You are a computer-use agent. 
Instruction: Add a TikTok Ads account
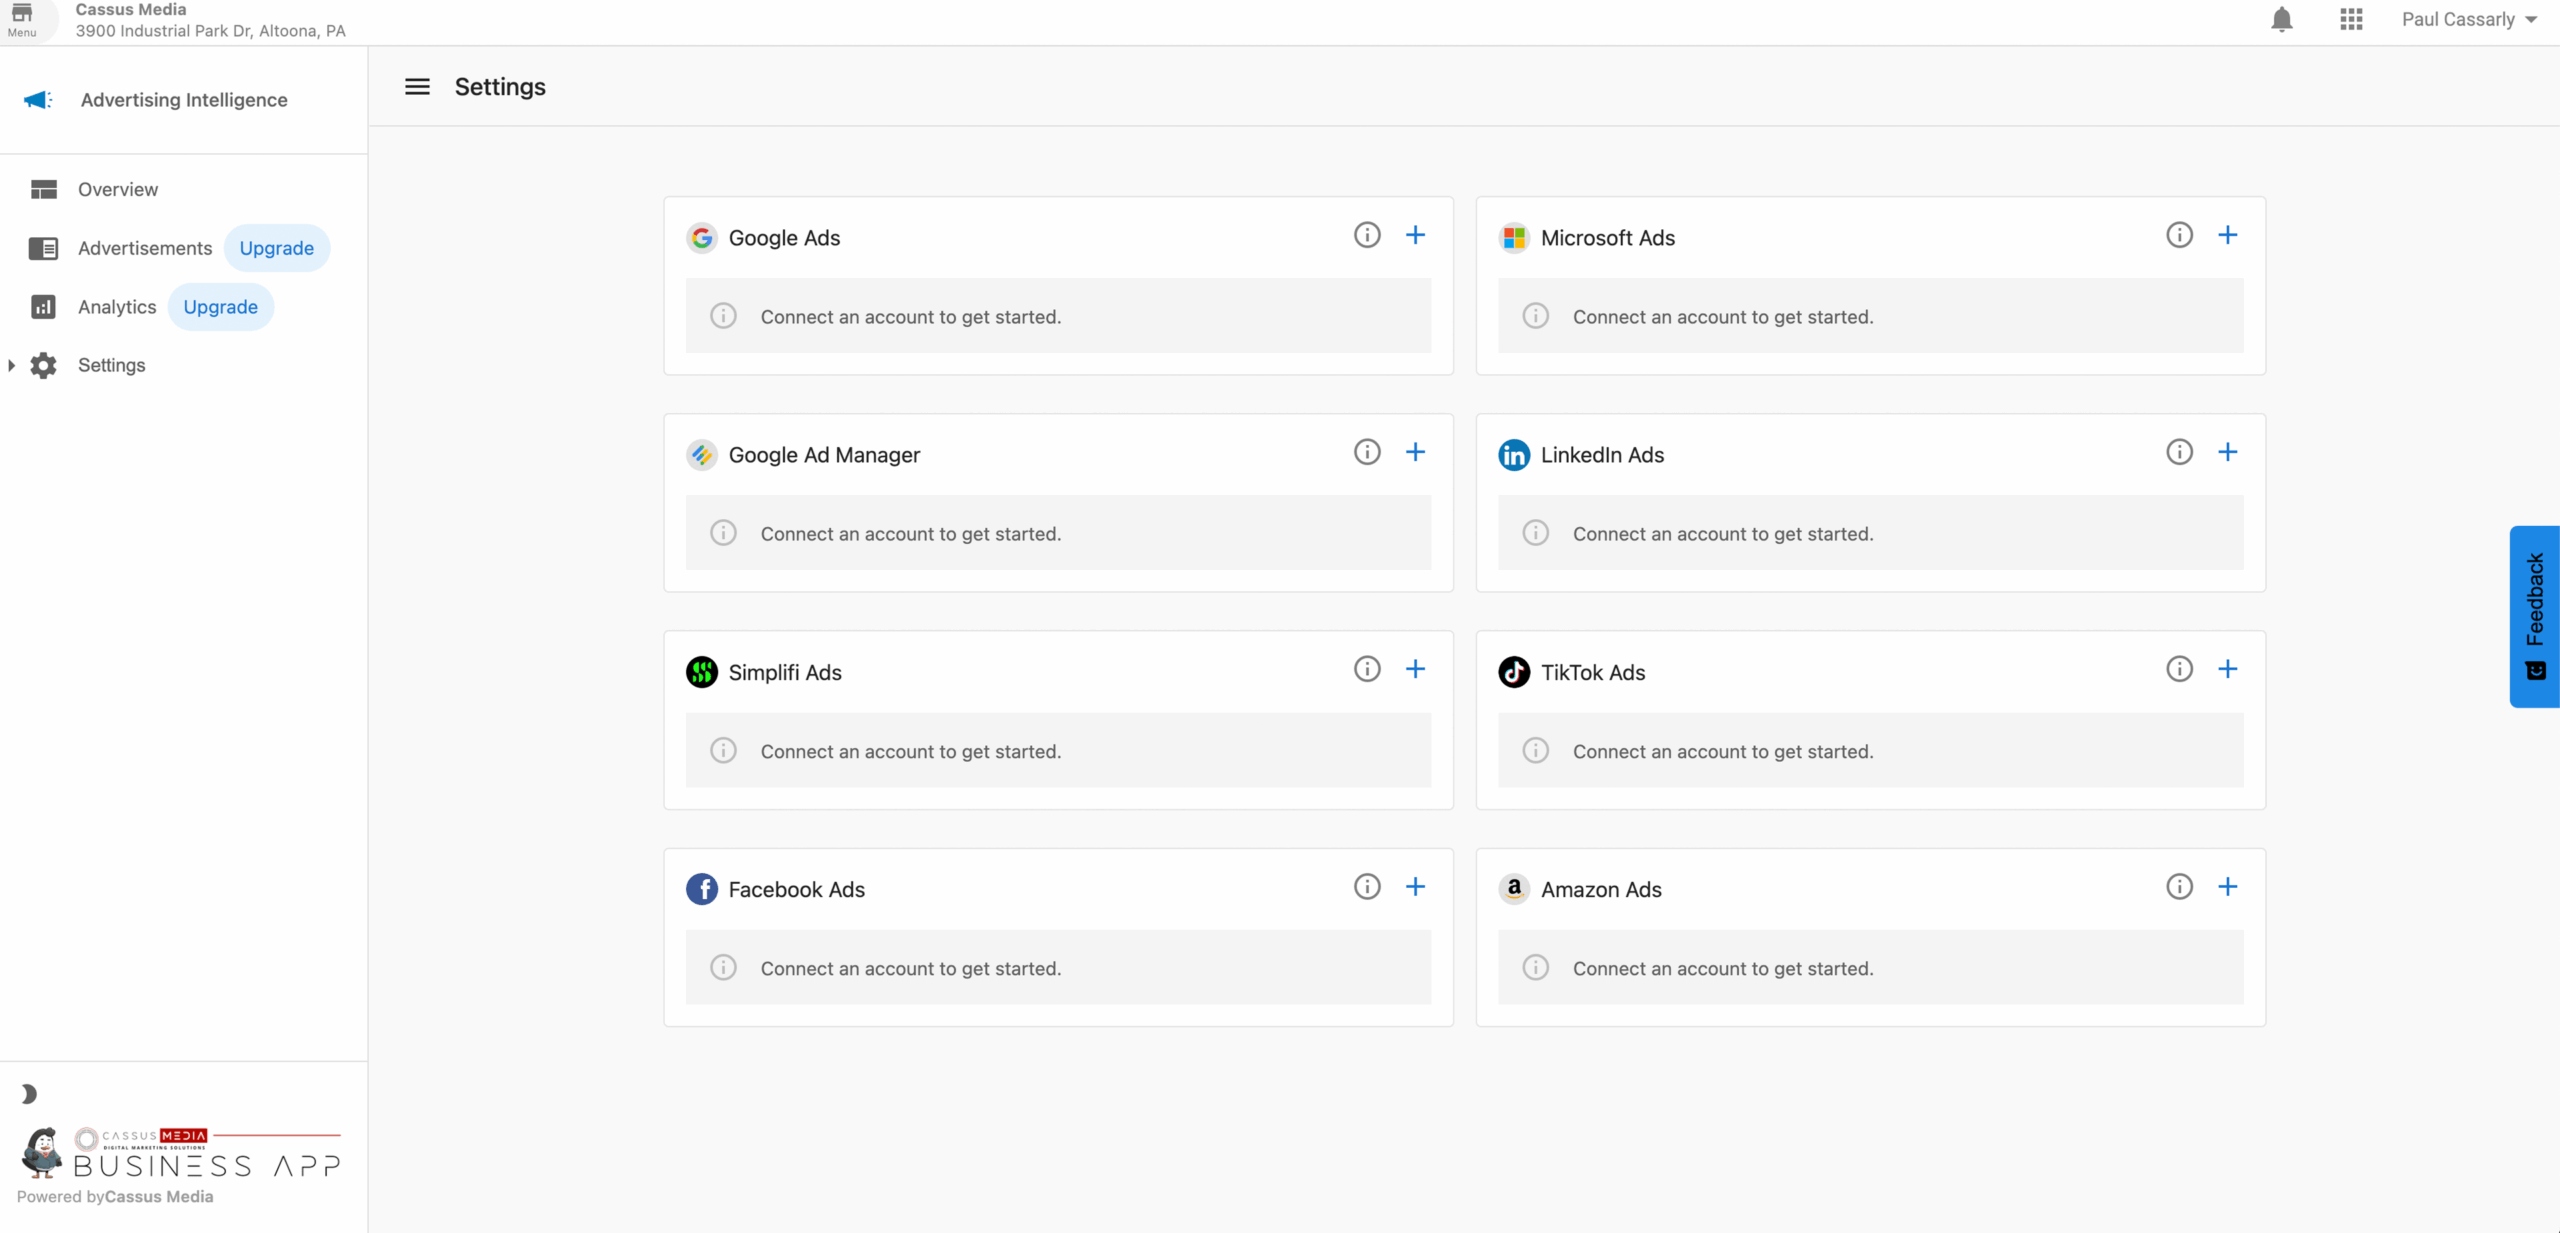point(2227,669)
